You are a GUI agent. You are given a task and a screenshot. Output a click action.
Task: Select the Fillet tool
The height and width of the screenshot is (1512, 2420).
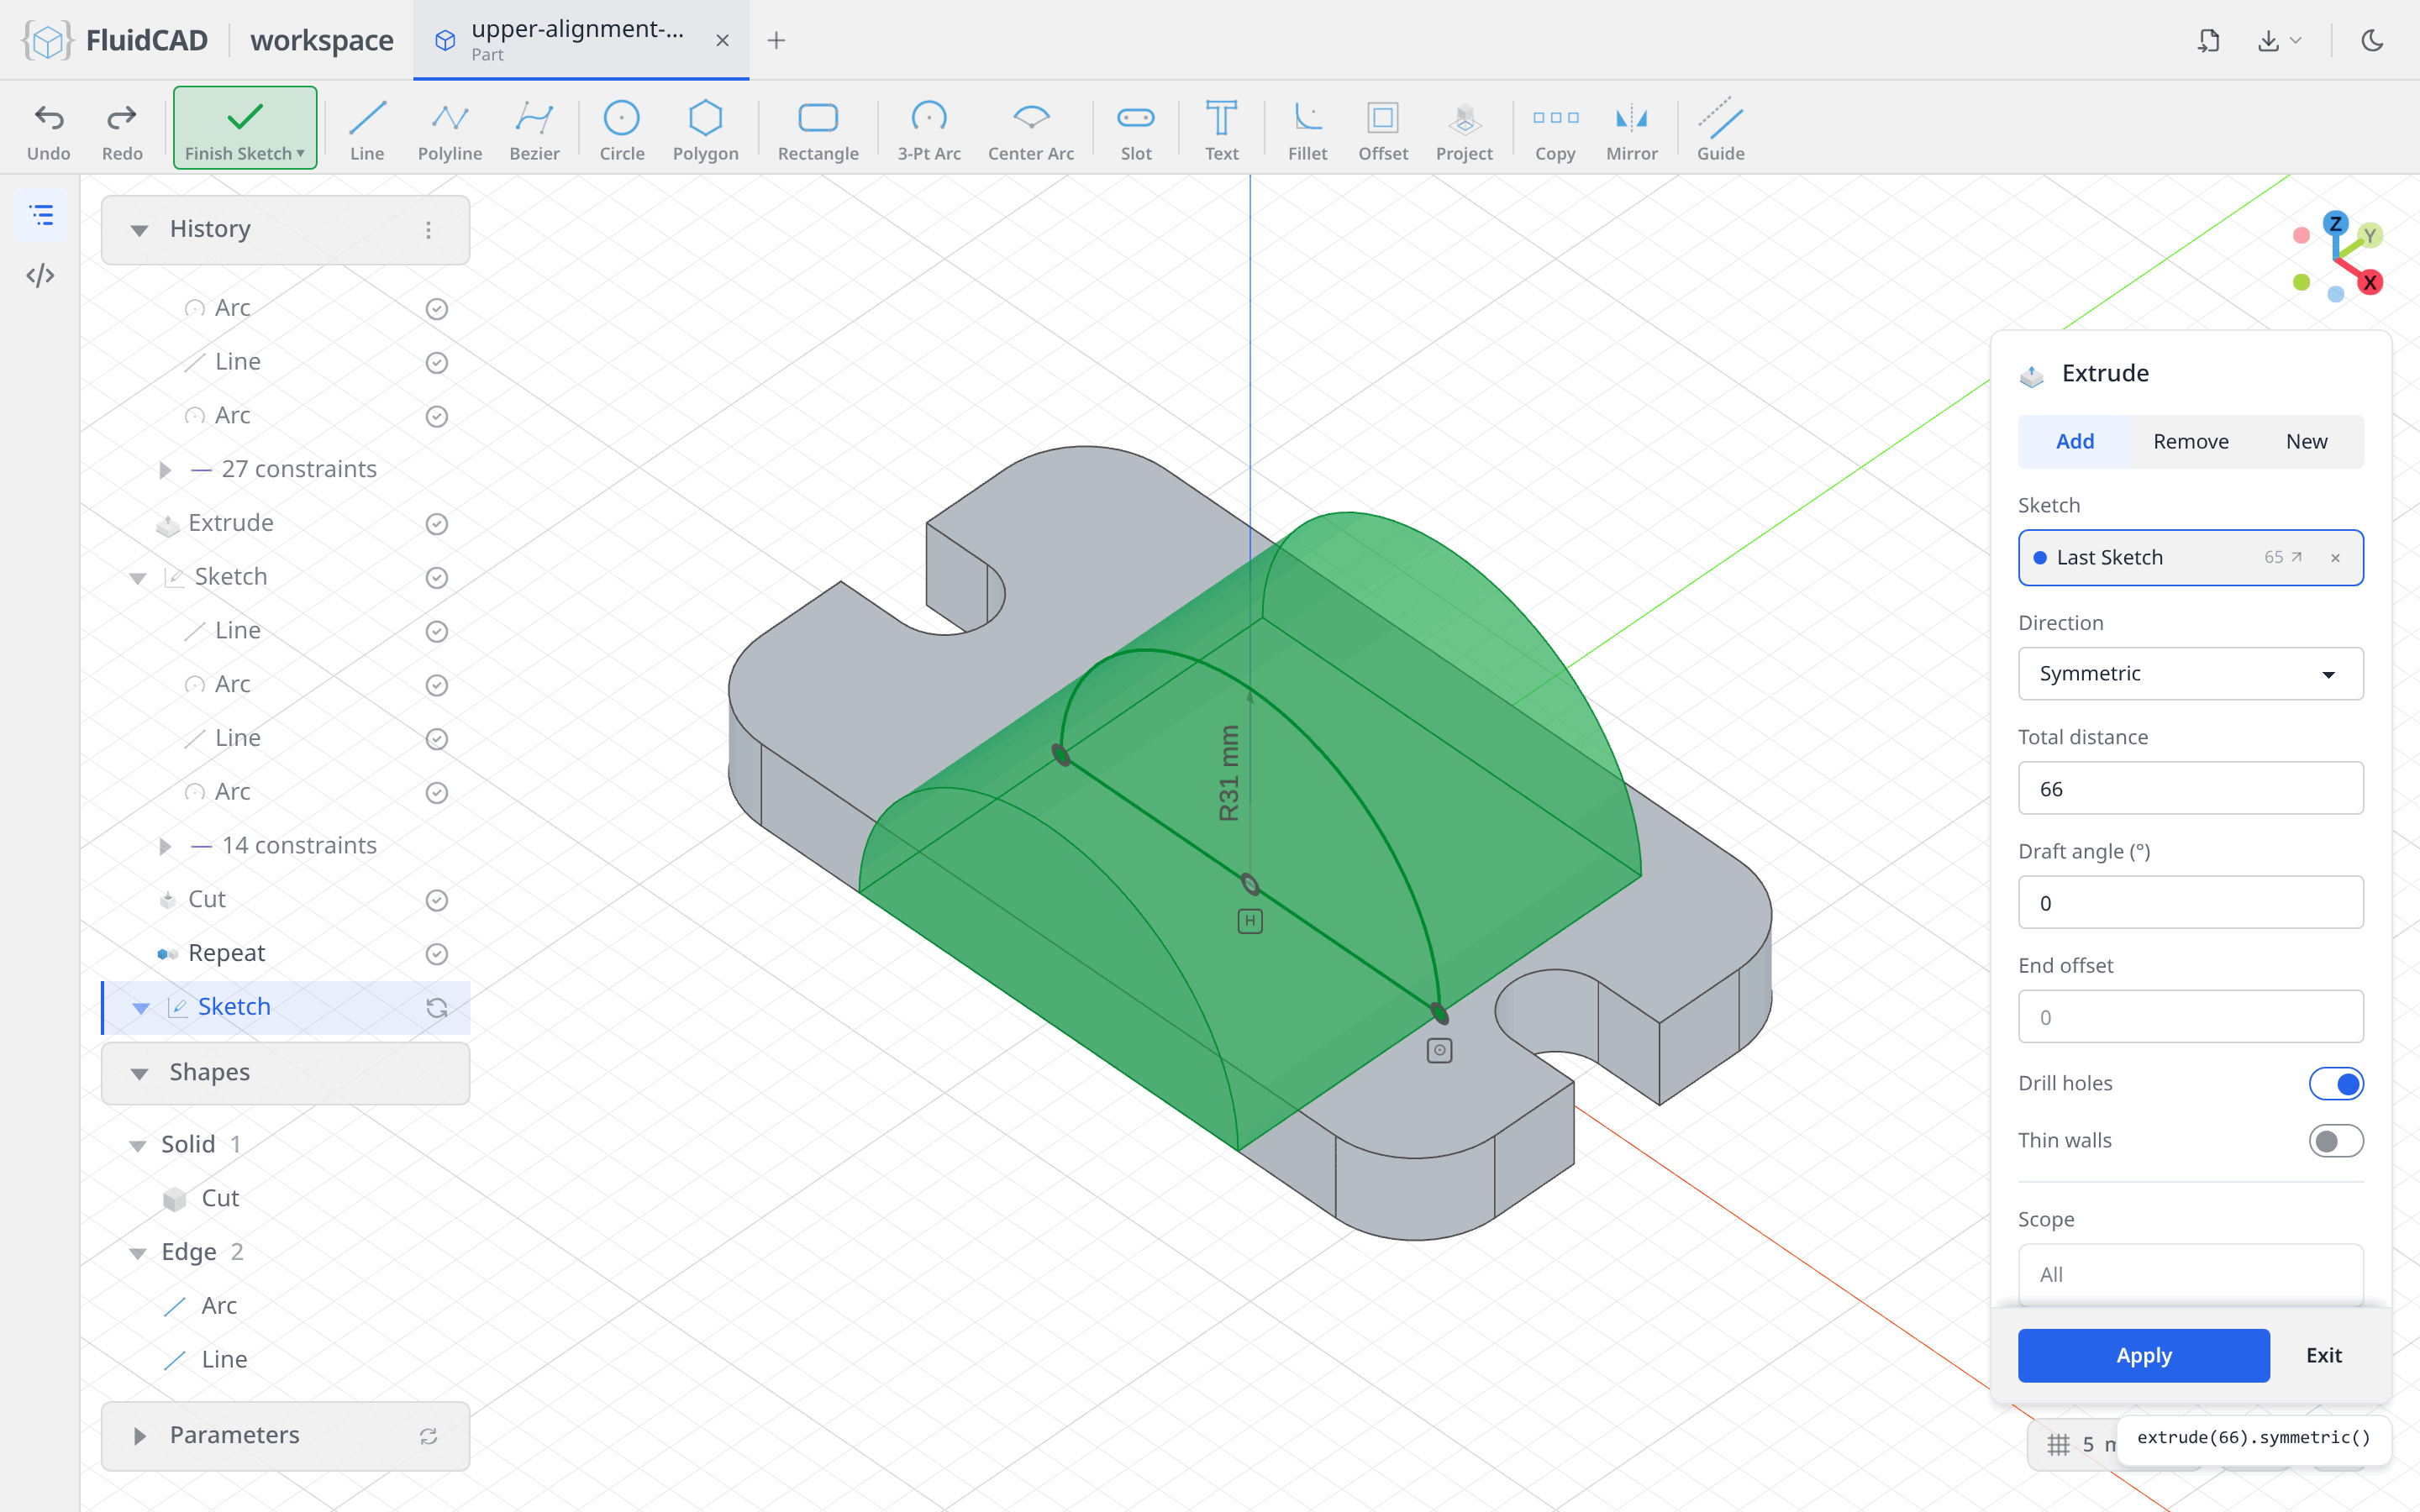(x=1307, y=130)
